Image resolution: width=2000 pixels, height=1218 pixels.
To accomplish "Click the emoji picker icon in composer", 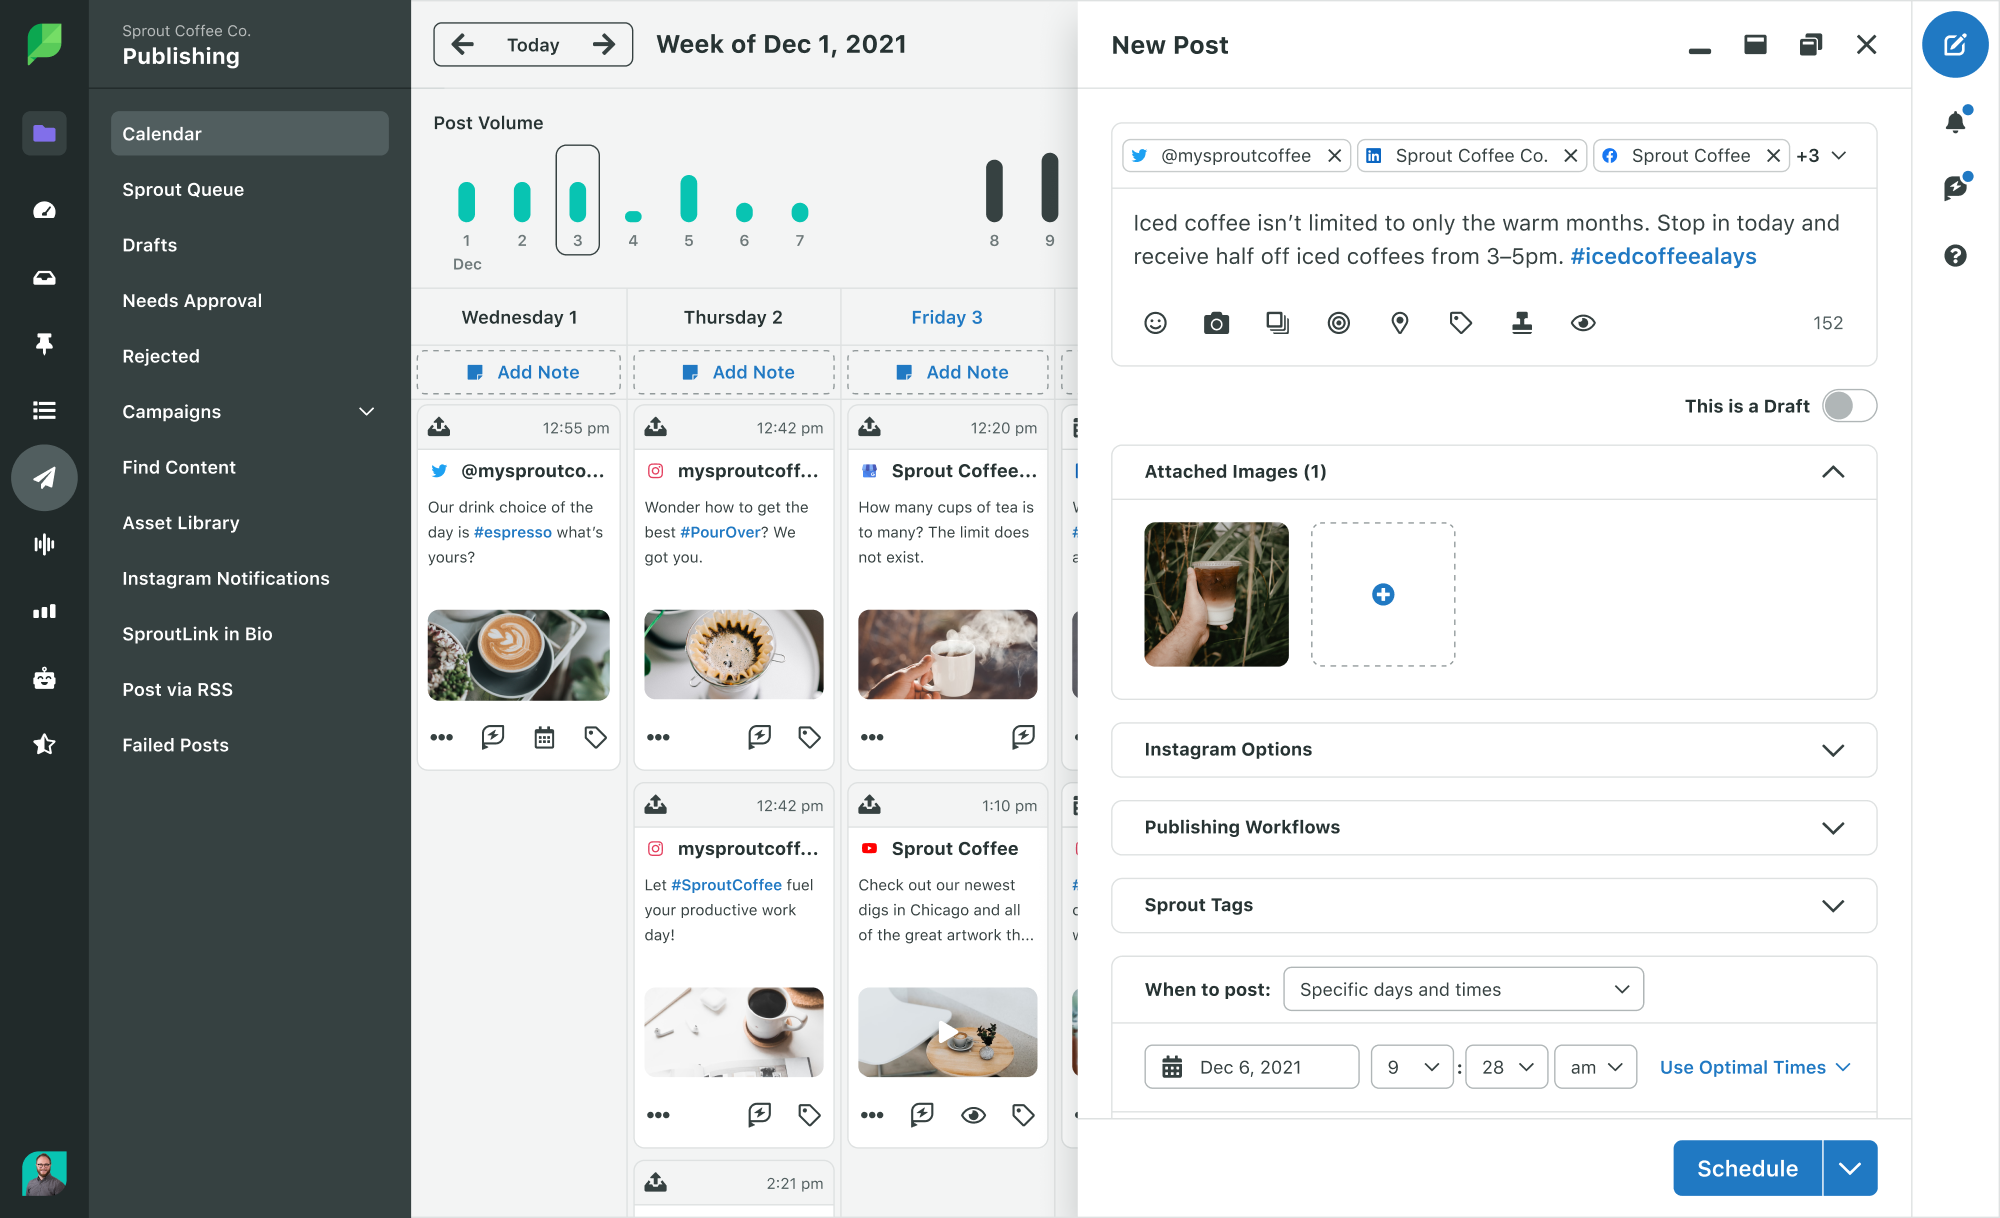I will point(1154,321).
